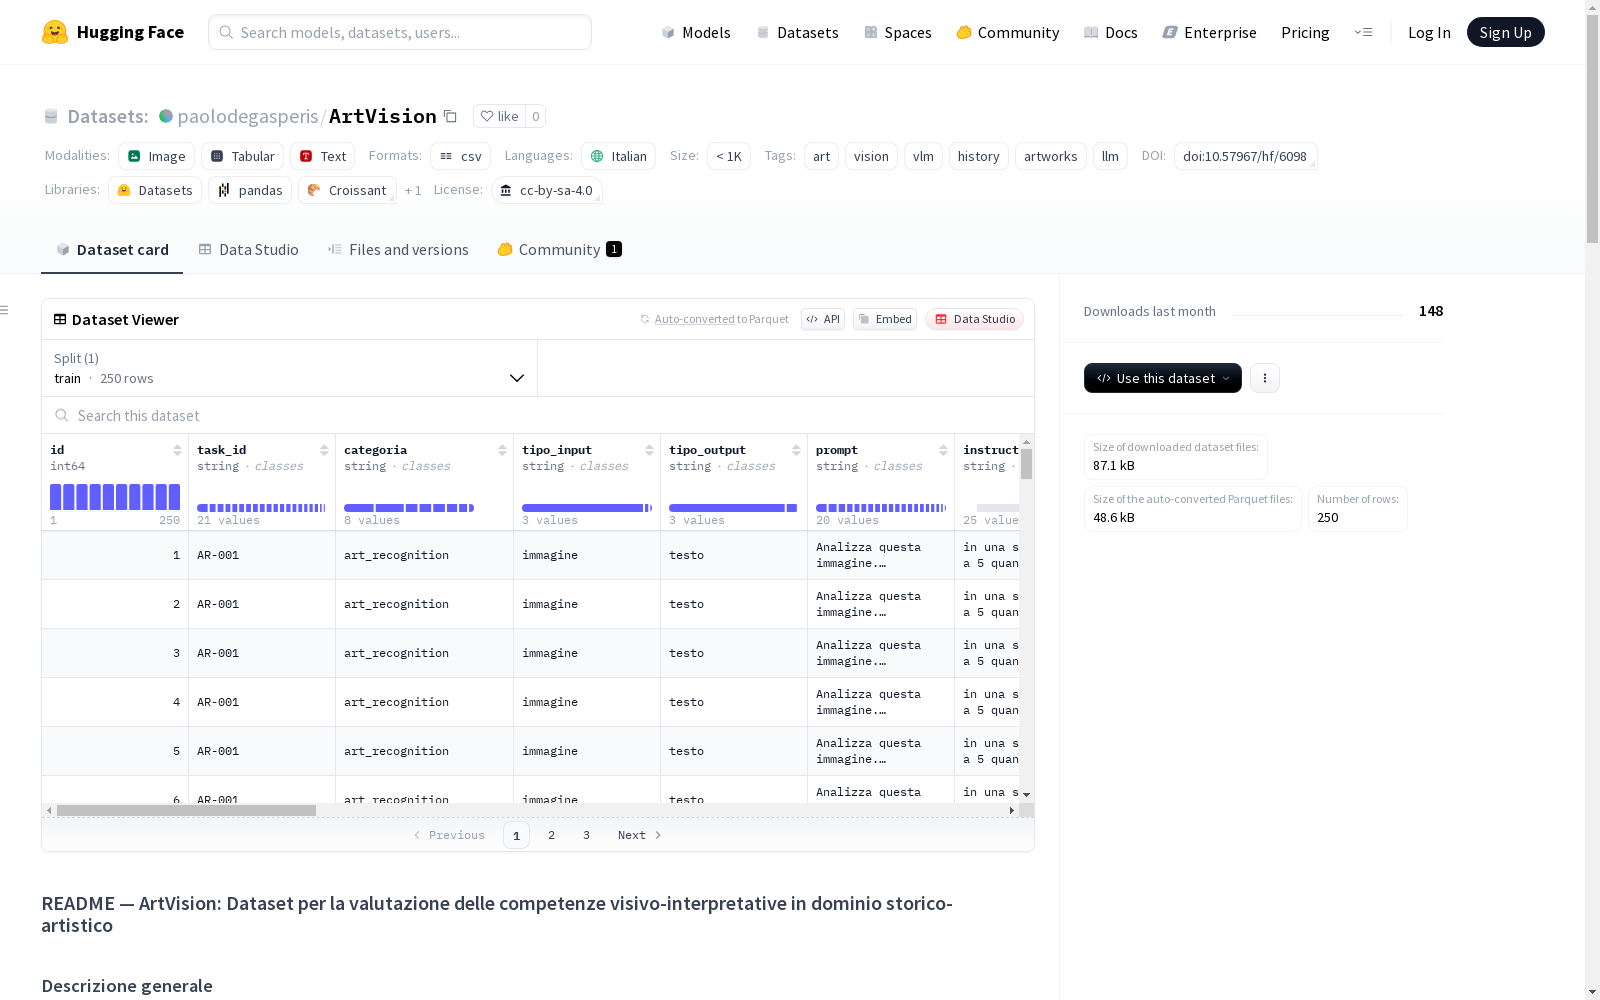Switch to the Dataset card tab
This screenshot has height=1000, width=1600.
click(112, 250)
